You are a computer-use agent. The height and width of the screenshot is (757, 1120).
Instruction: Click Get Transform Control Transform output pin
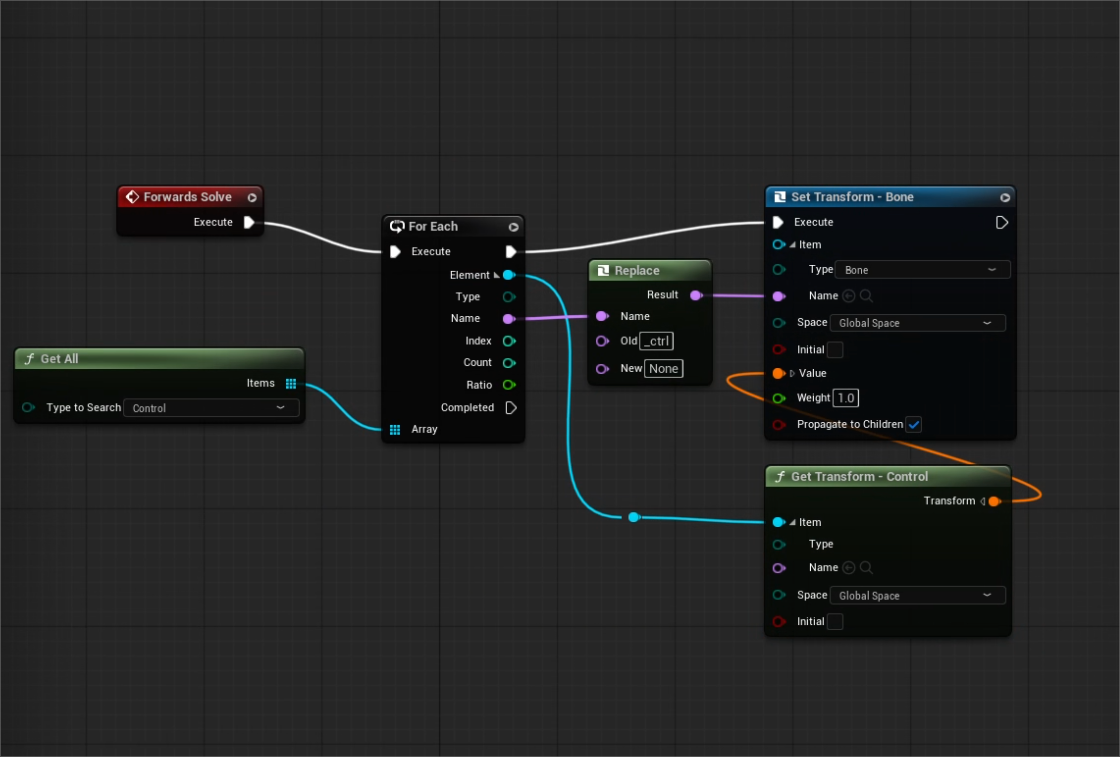pyautogui.click(x=994, y=501)
